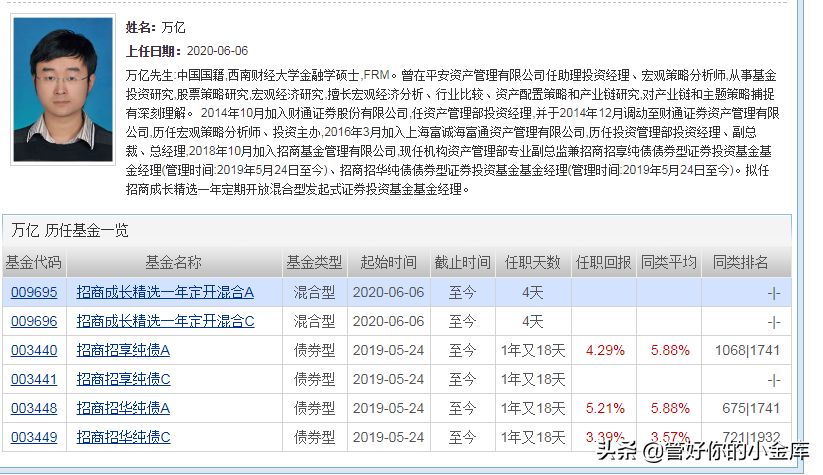Click the 同类平均 column header
823x475 pixels.
tap(669, 262)
